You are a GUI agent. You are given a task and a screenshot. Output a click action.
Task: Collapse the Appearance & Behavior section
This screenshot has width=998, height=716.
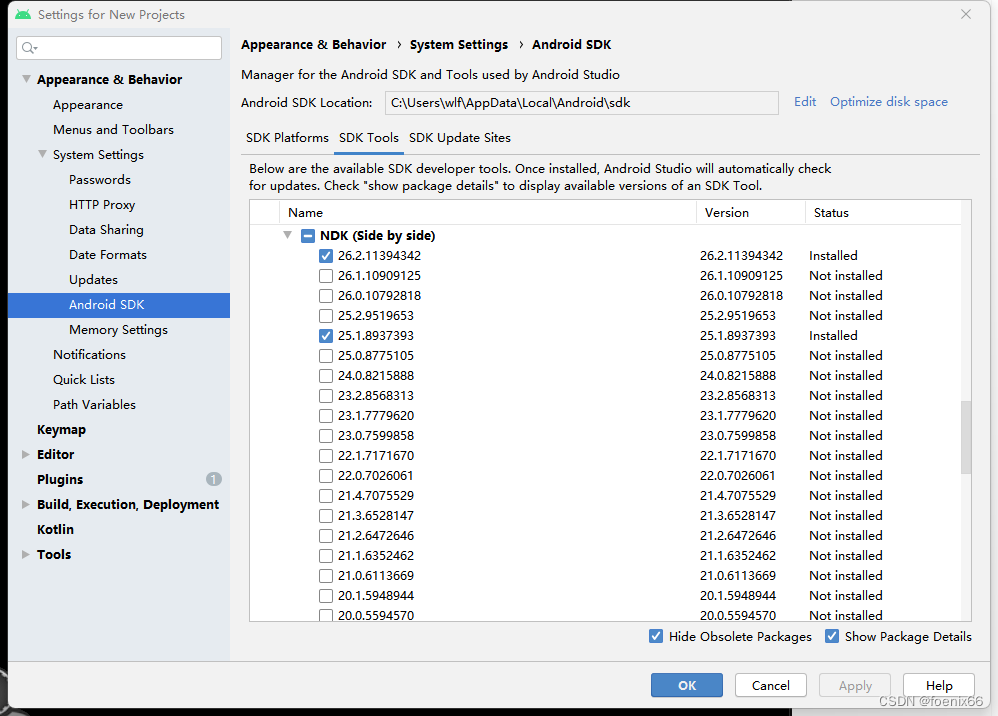pos(24,79)
